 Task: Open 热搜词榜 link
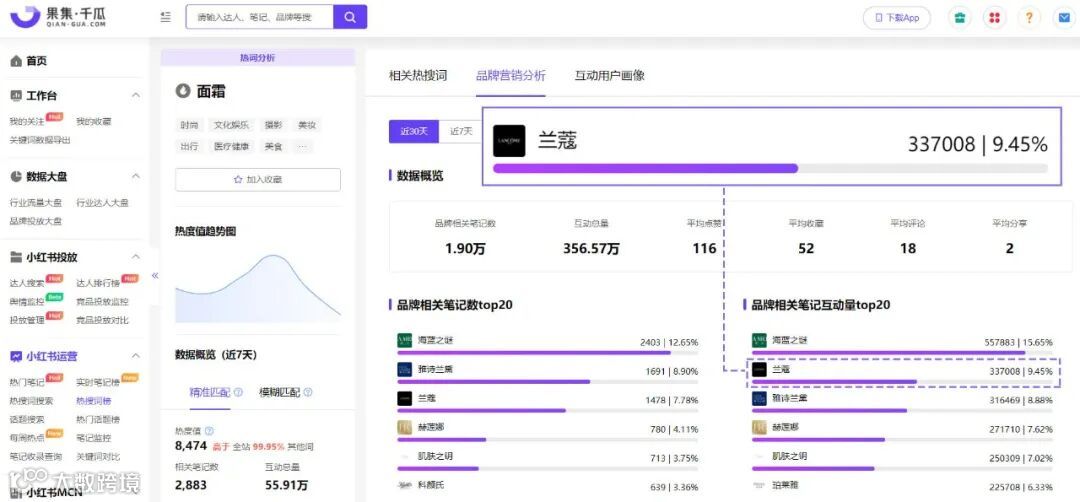point(94,401)
